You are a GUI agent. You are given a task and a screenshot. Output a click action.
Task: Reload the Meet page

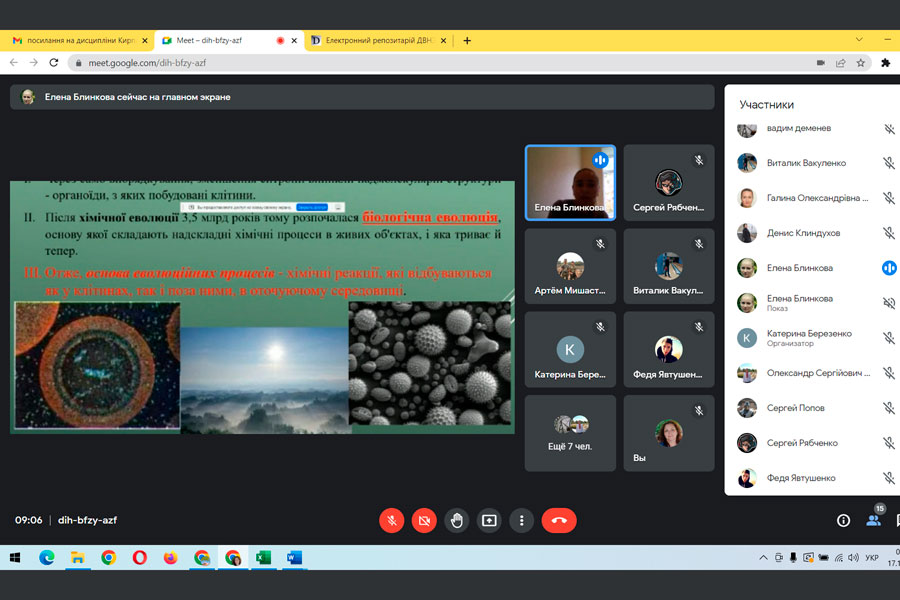click(53, 63)
